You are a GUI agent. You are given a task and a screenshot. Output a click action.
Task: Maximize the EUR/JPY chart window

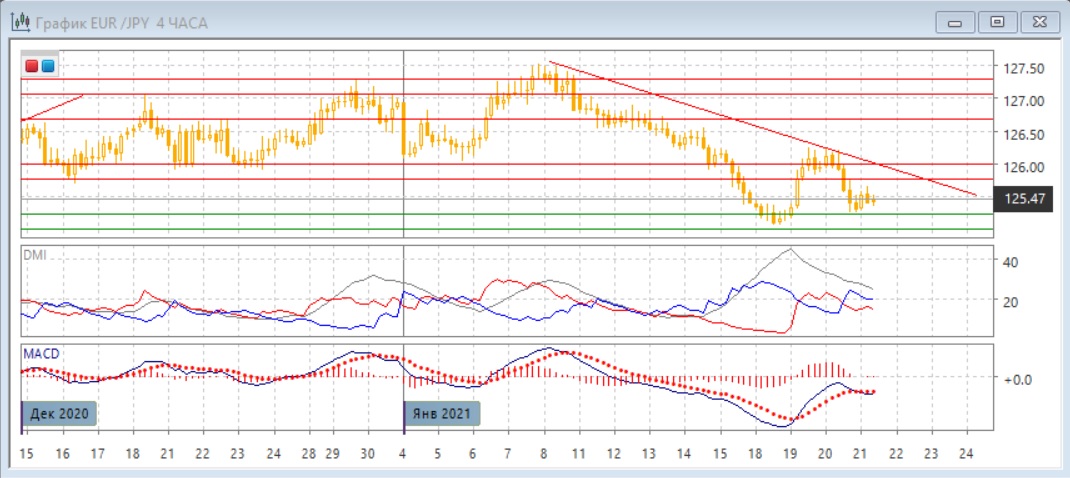996,22
